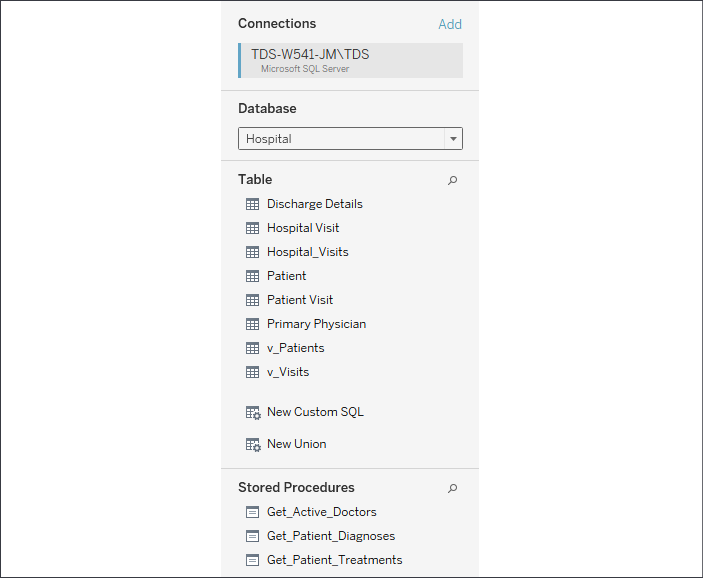Select the TDS-W541-JM\TDS SQL Server connection

tap(350, 61)
